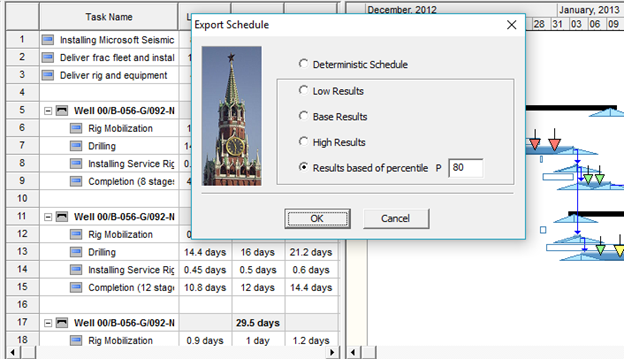Click task icon for Deliver frac fleet

tap(48, 58)
